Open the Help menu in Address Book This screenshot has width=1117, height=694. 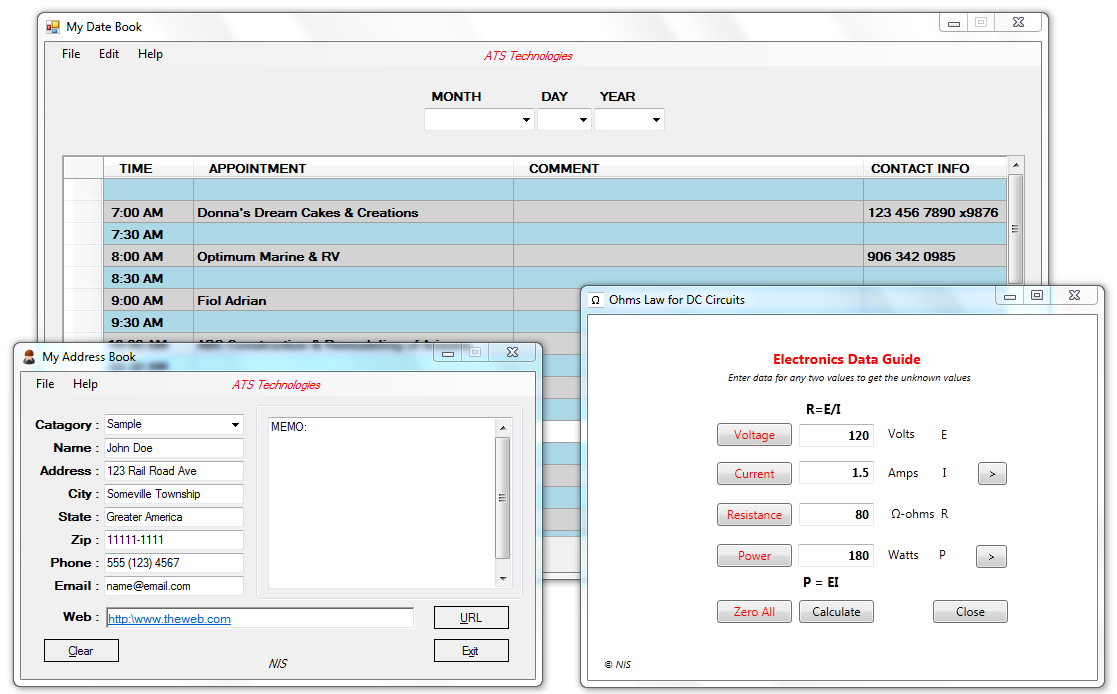(x=86, y=384)
